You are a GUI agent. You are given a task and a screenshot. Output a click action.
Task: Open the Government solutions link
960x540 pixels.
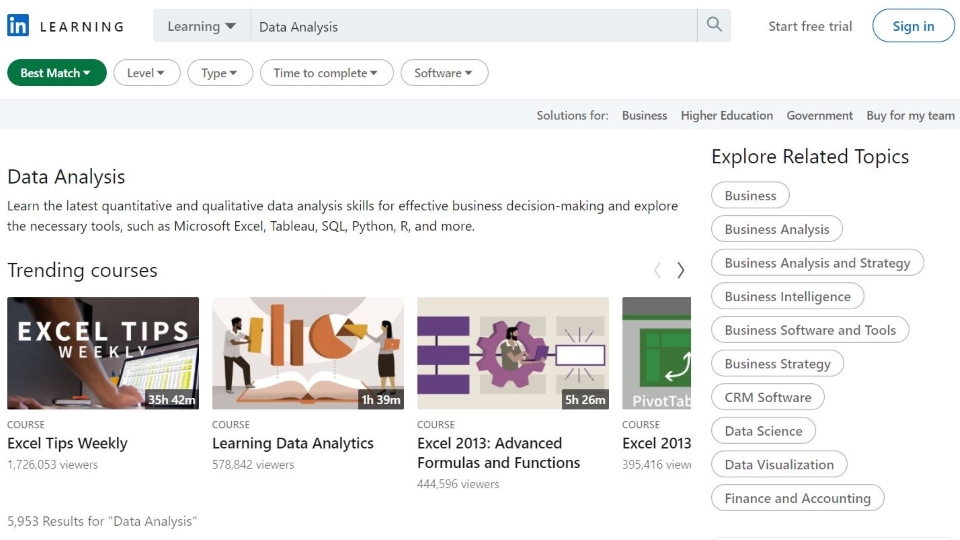(x=819, y=115)
